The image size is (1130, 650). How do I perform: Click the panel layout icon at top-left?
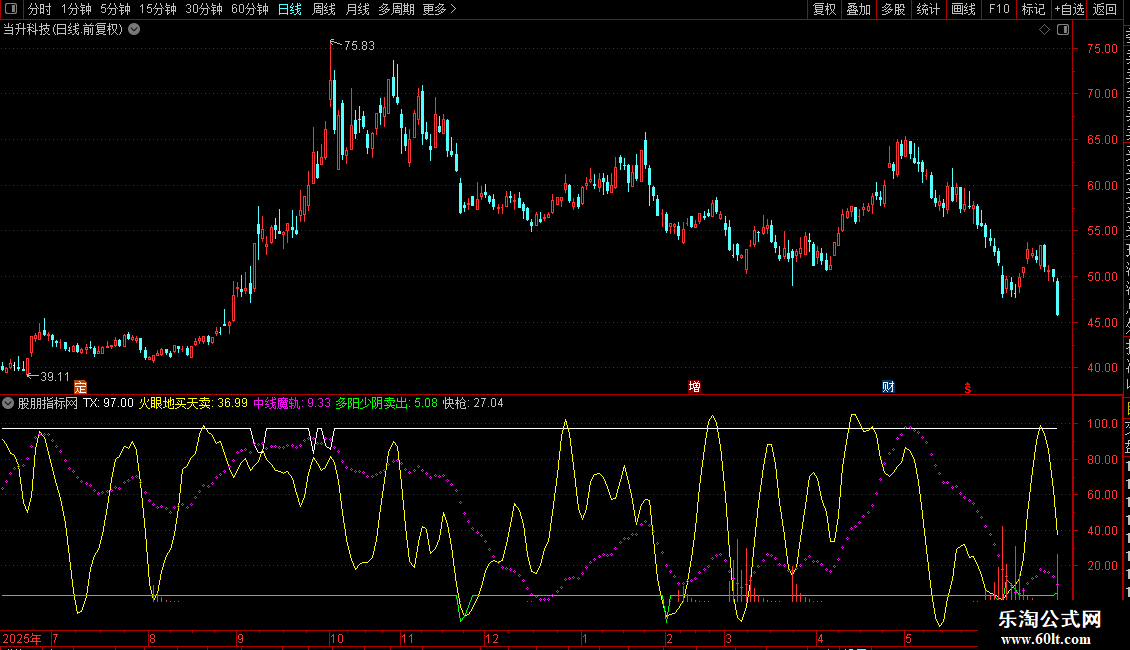tap(11, 9)
